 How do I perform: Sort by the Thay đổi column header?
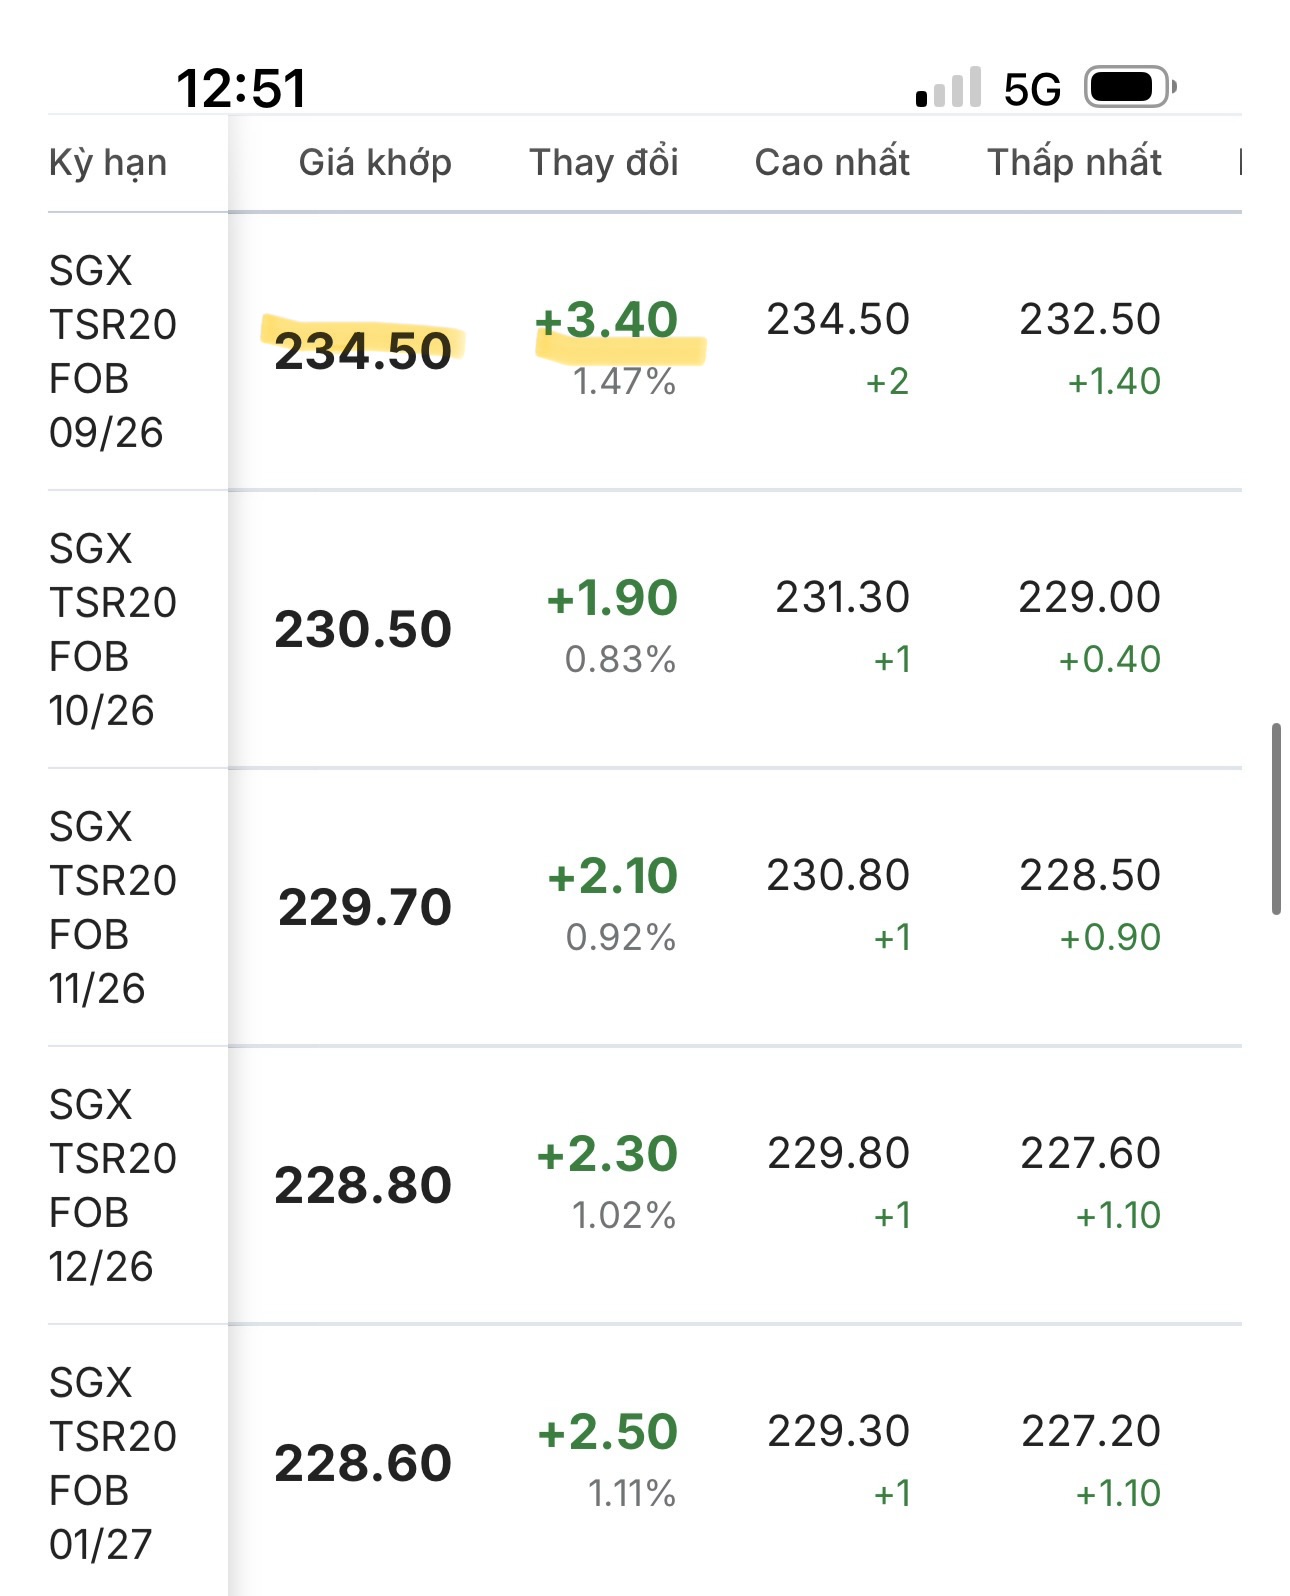[x=604, y=162]
